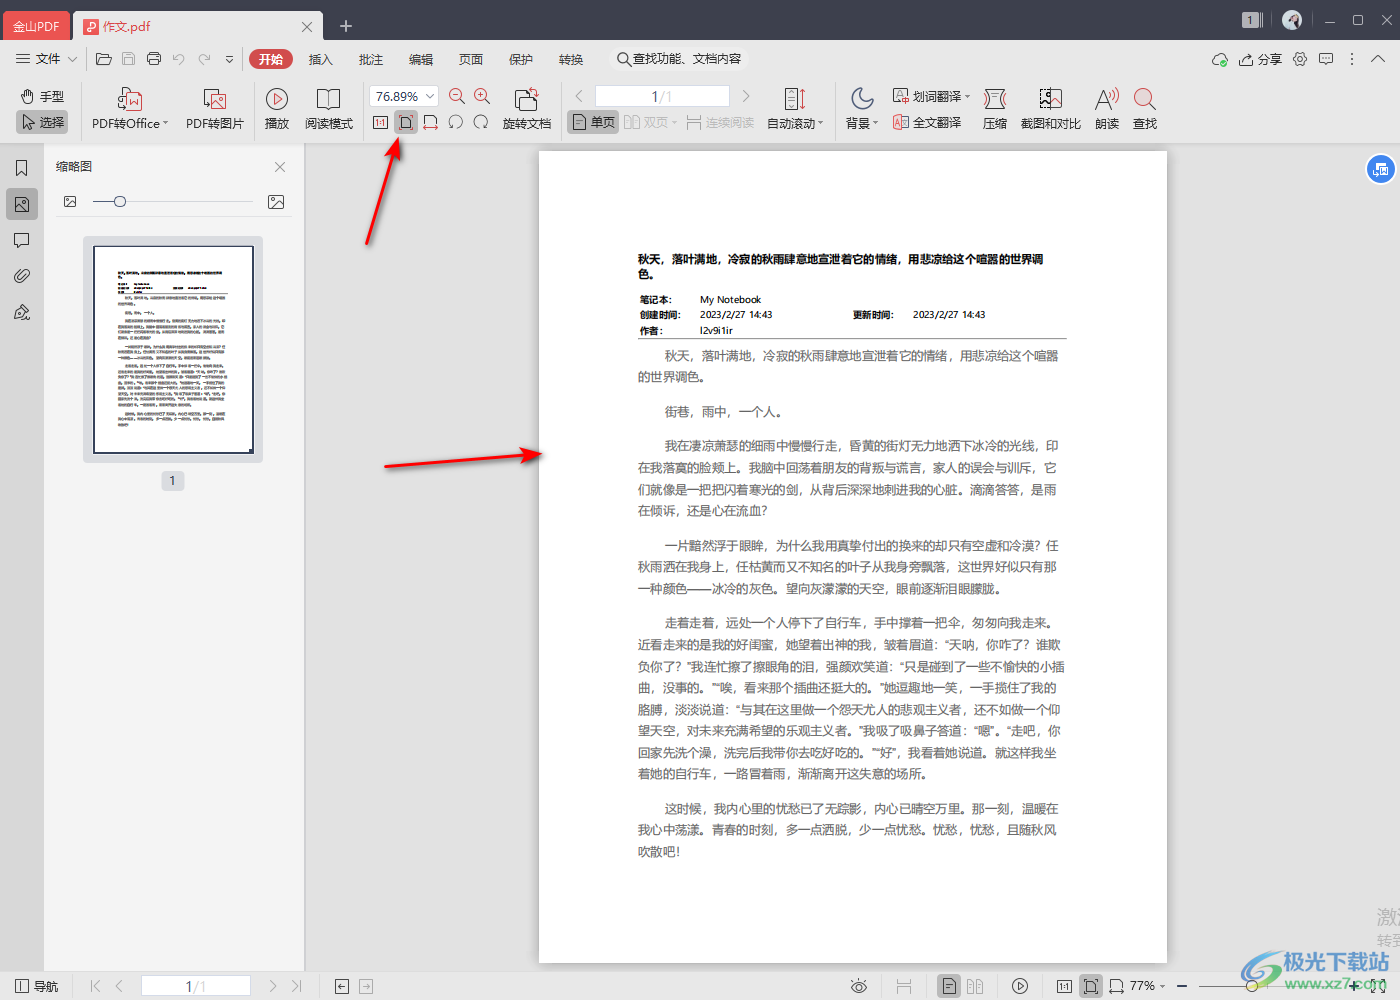The image size is (1400, 1000).
Task: Rotate view clockwise icon
Action: (x=481, y=122)
